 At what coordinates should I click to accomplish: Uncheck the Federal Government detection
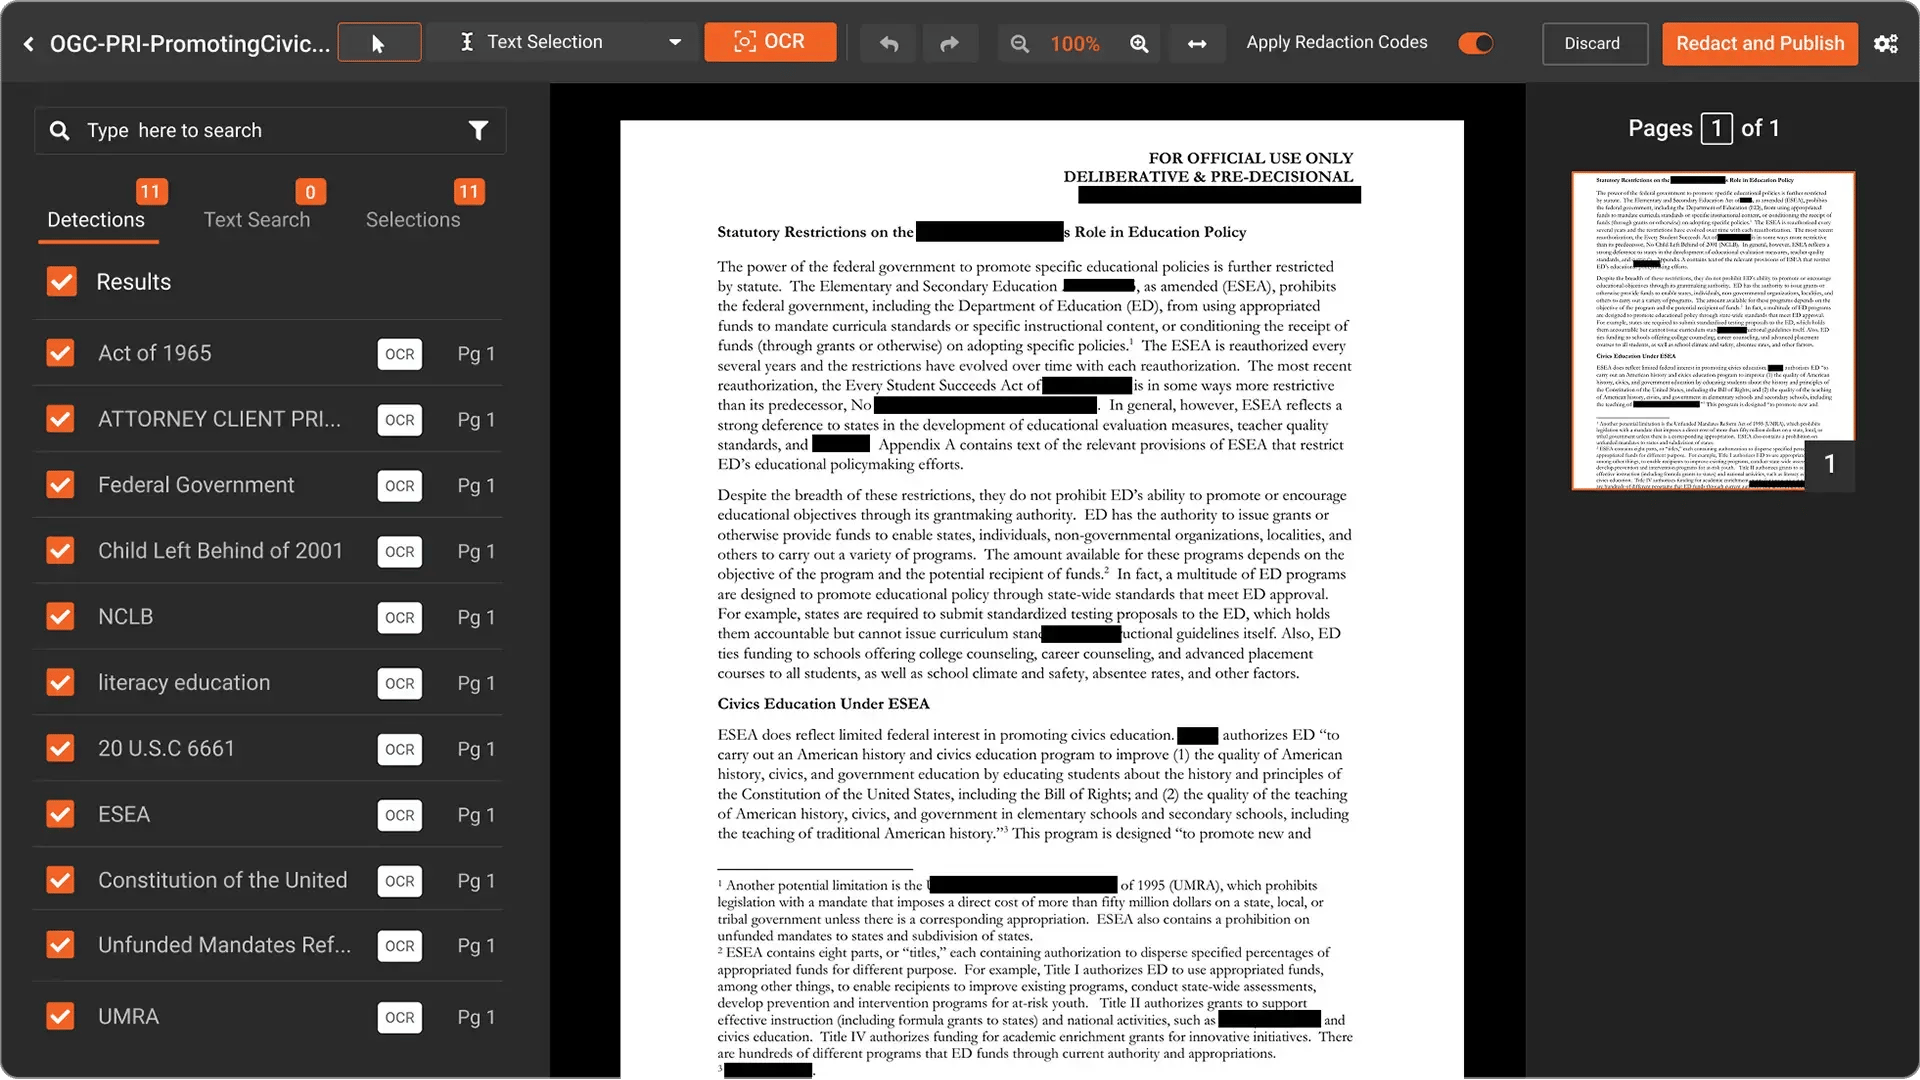(61, 485)
